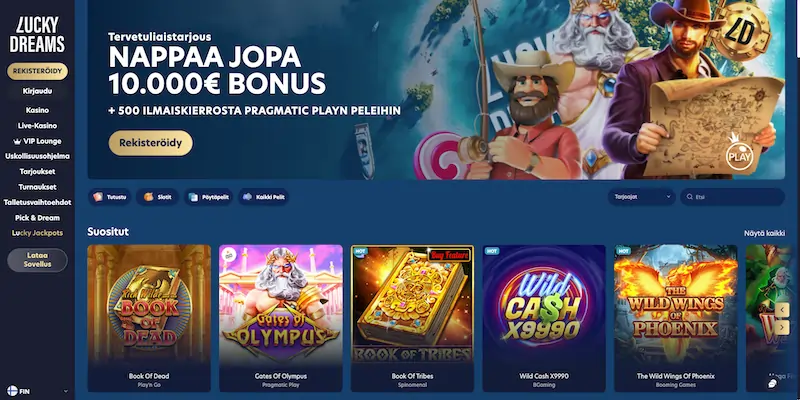This screenshot has width=800, height=400.
Task: Click the Kirjaudu login button
Action: pos(37,91)
